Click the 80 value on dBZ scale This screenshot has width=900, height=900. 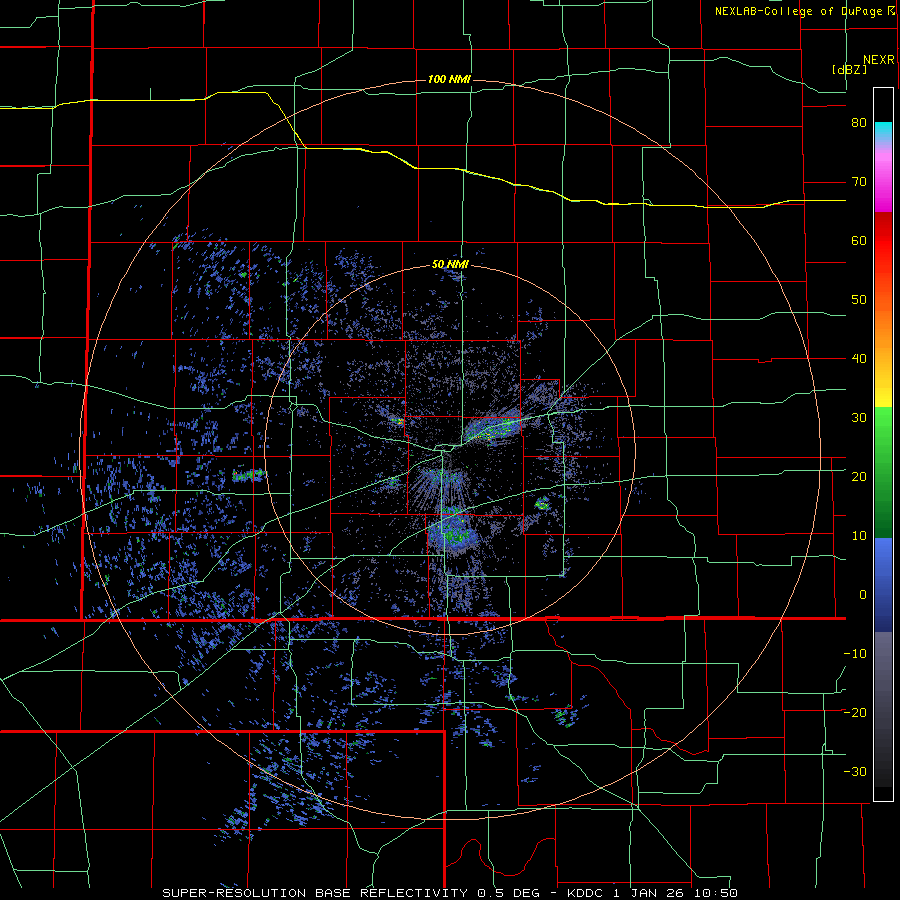pos(859,123)
